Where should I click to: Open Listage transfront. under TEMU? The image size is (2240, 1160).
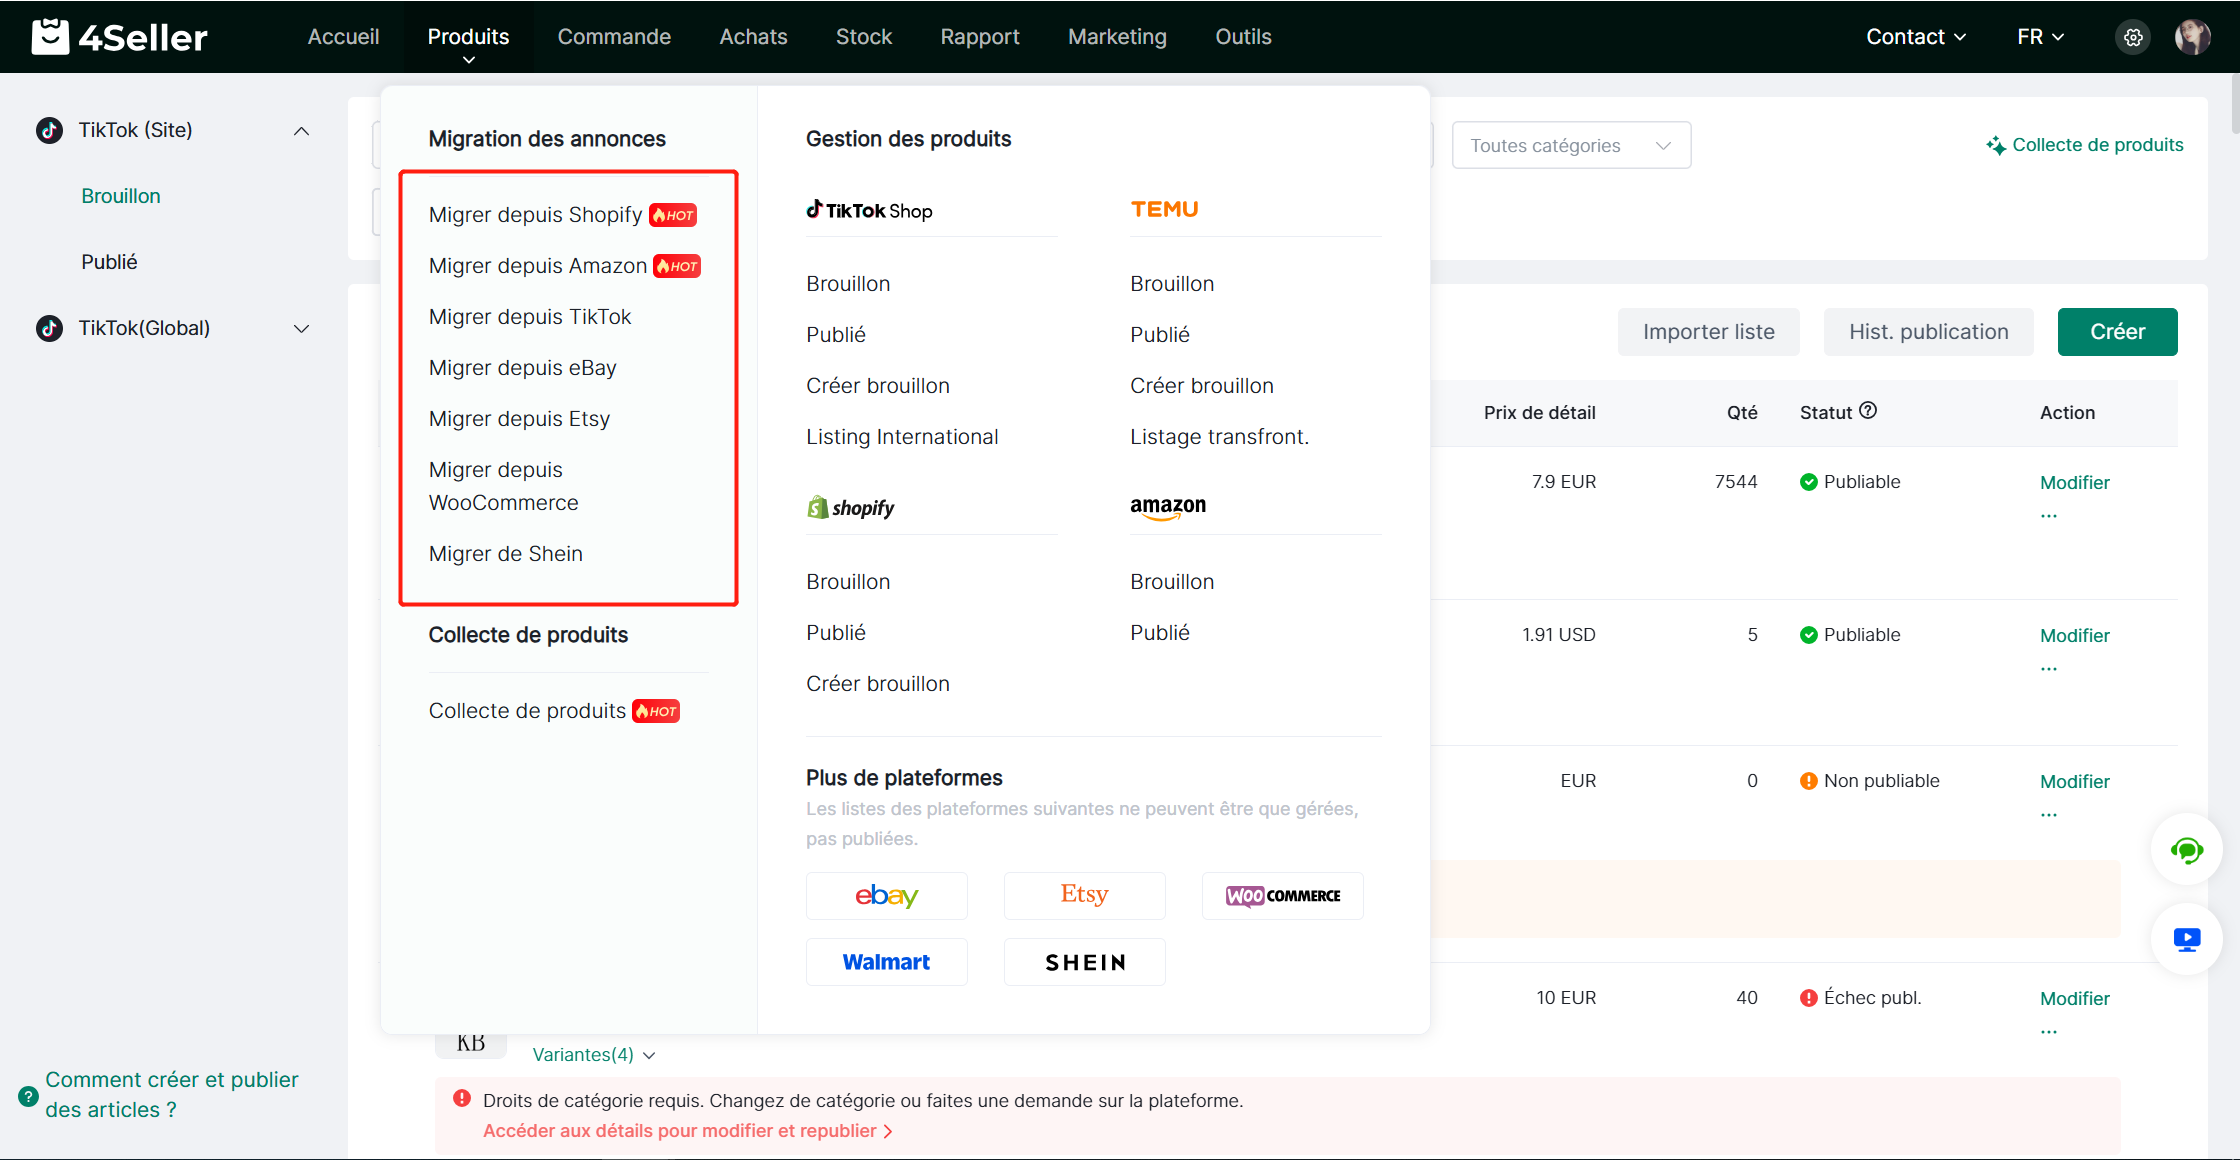[x=1219, y=437]
